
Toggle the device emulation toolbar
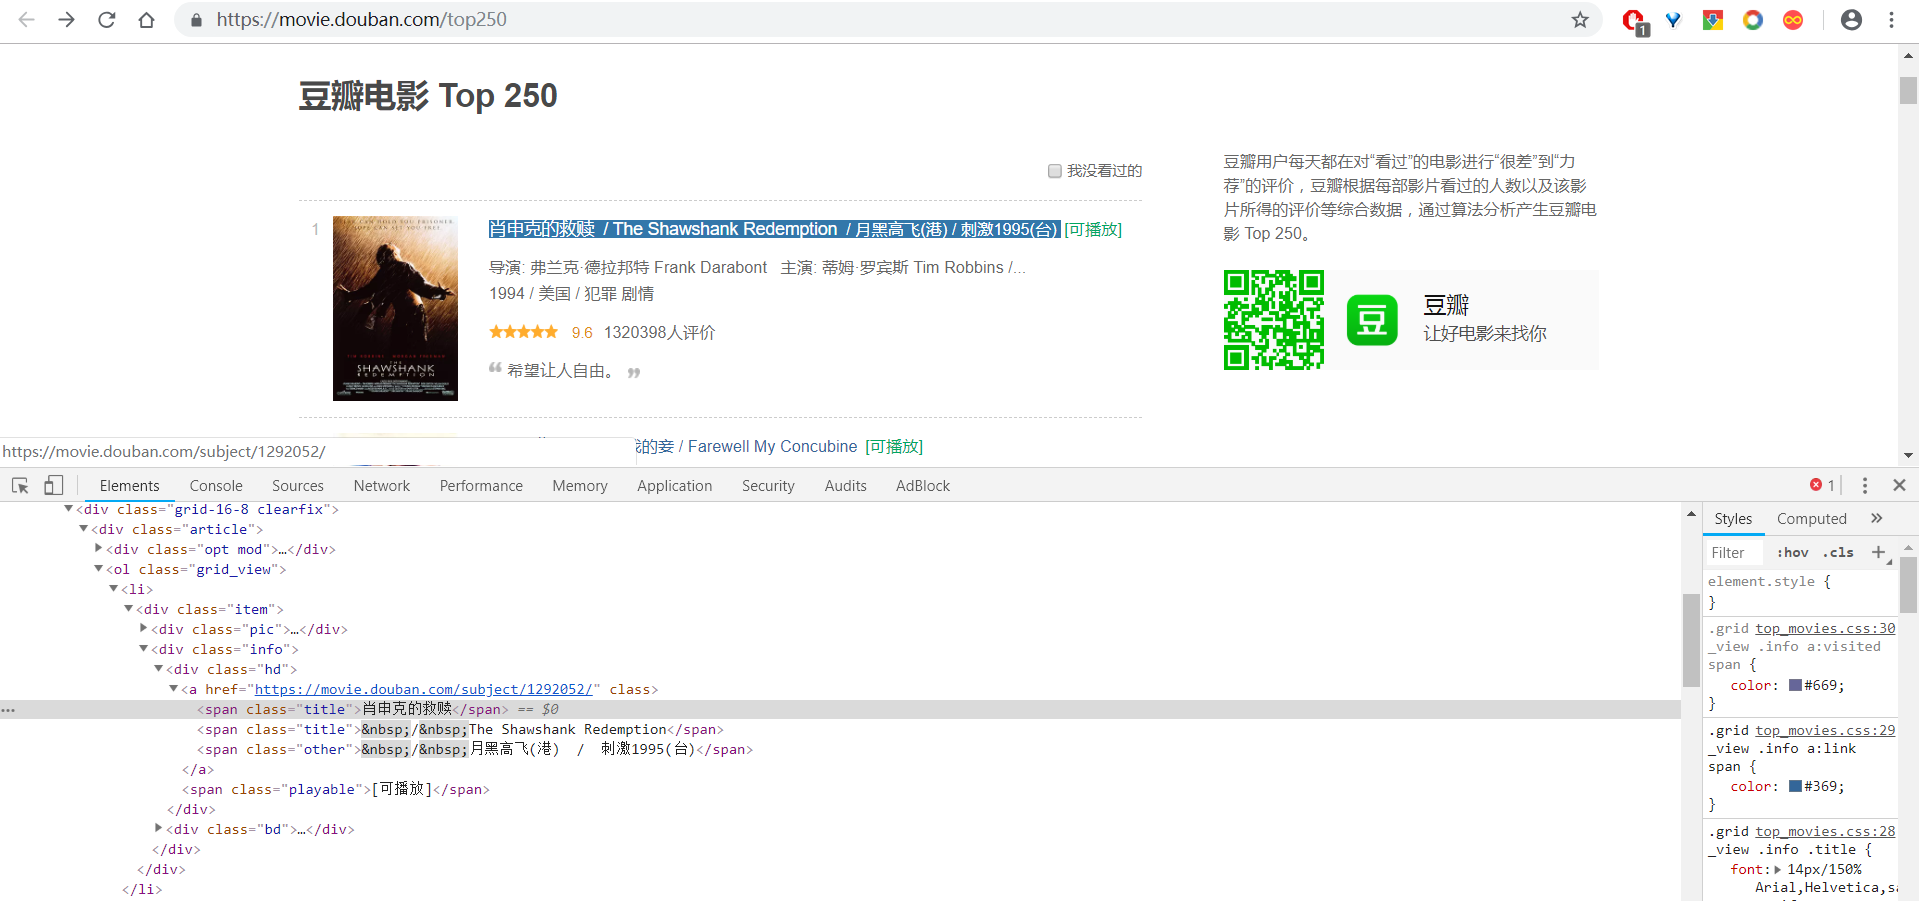54,485
